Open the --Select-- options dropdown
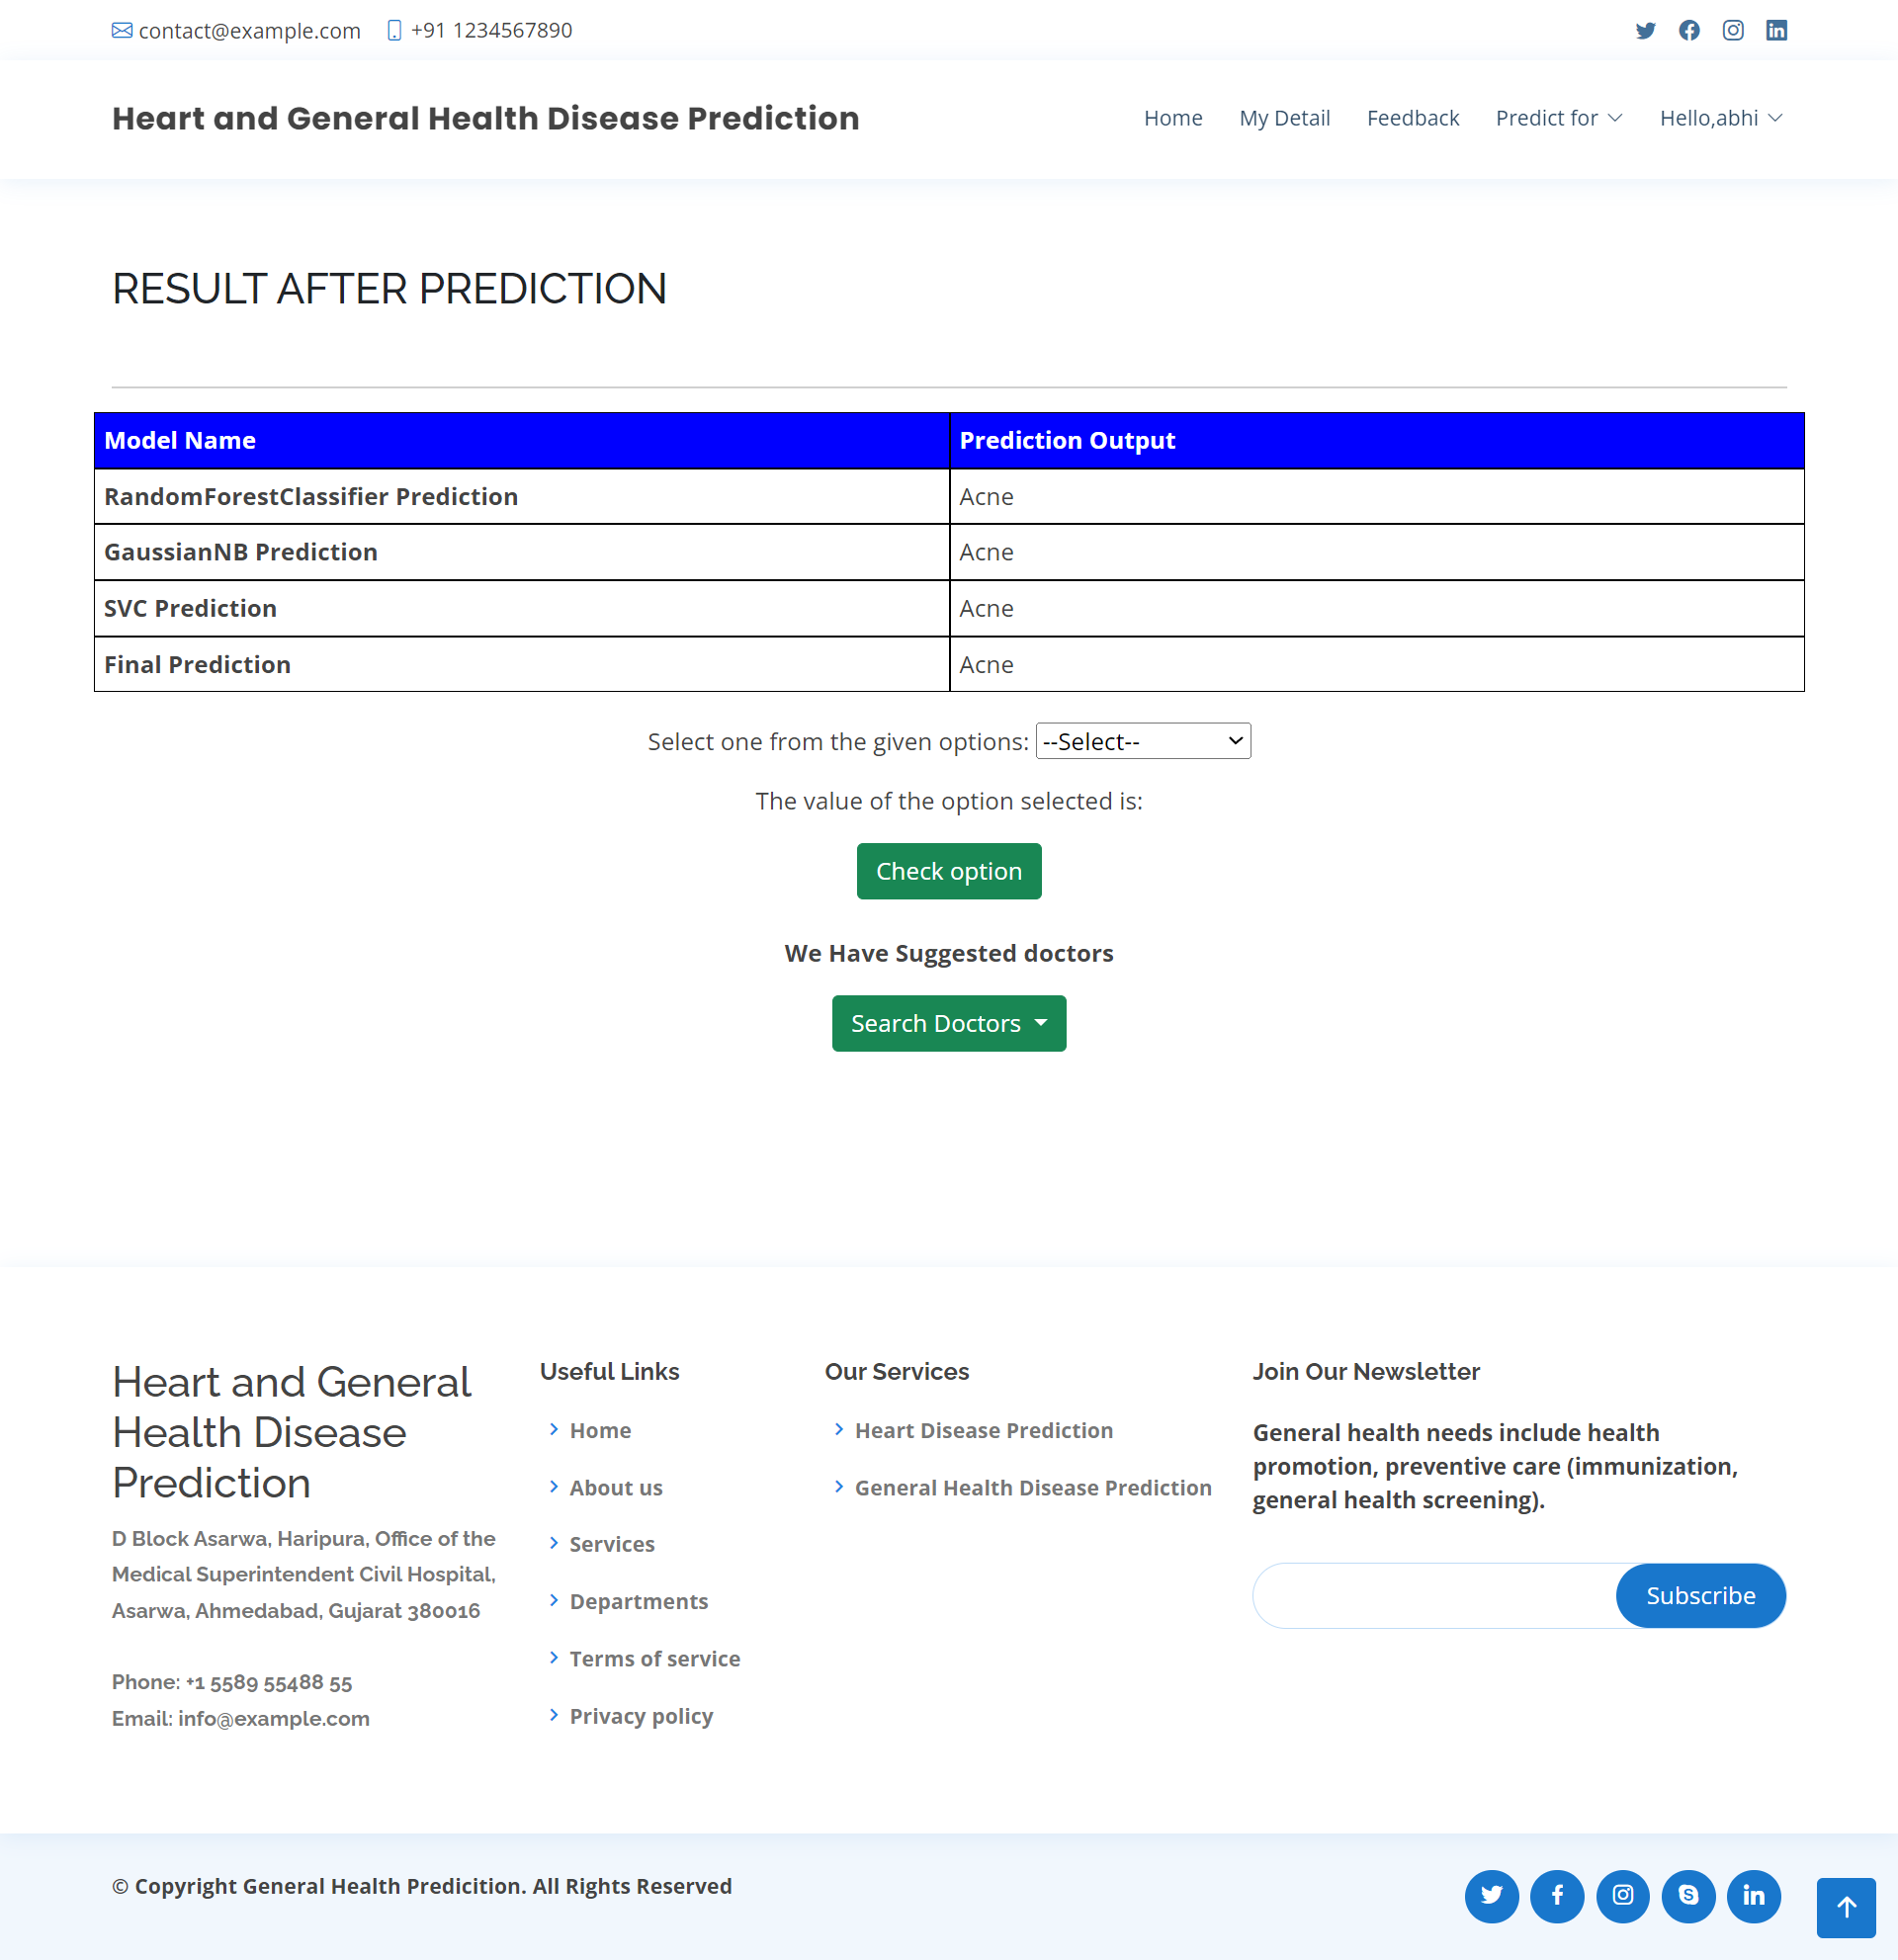This screenshot has height=1960, width=1898. 1142,741
